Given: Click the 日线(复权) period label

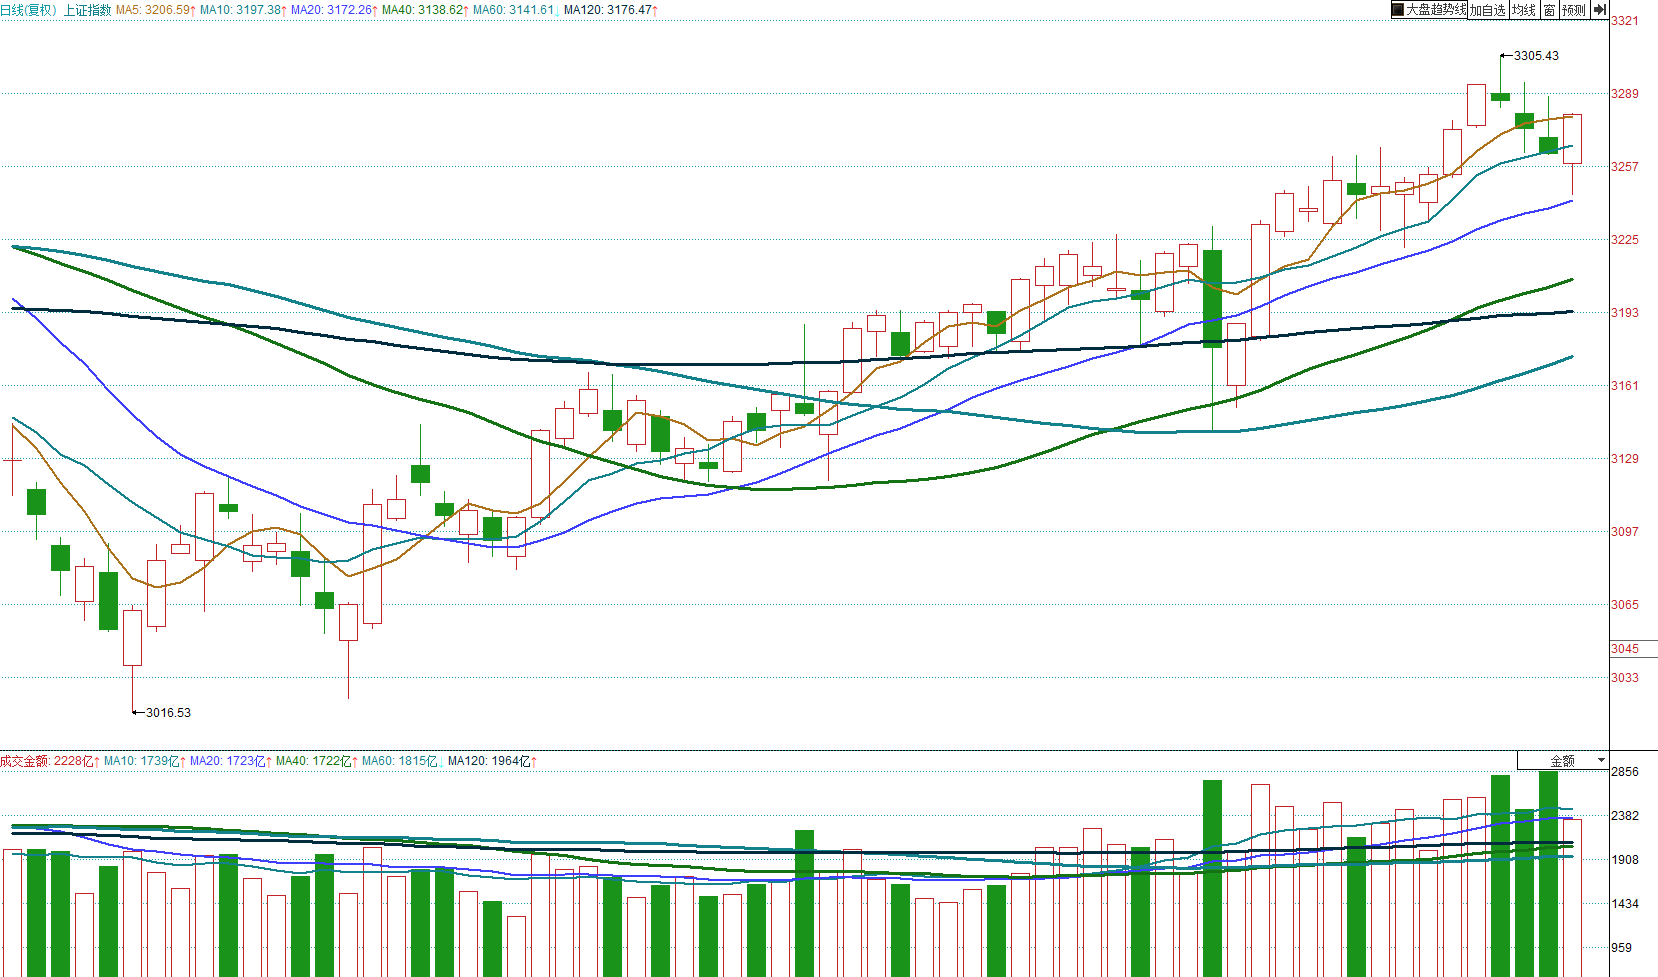Looking at the screenshot, I should point(28,10).
